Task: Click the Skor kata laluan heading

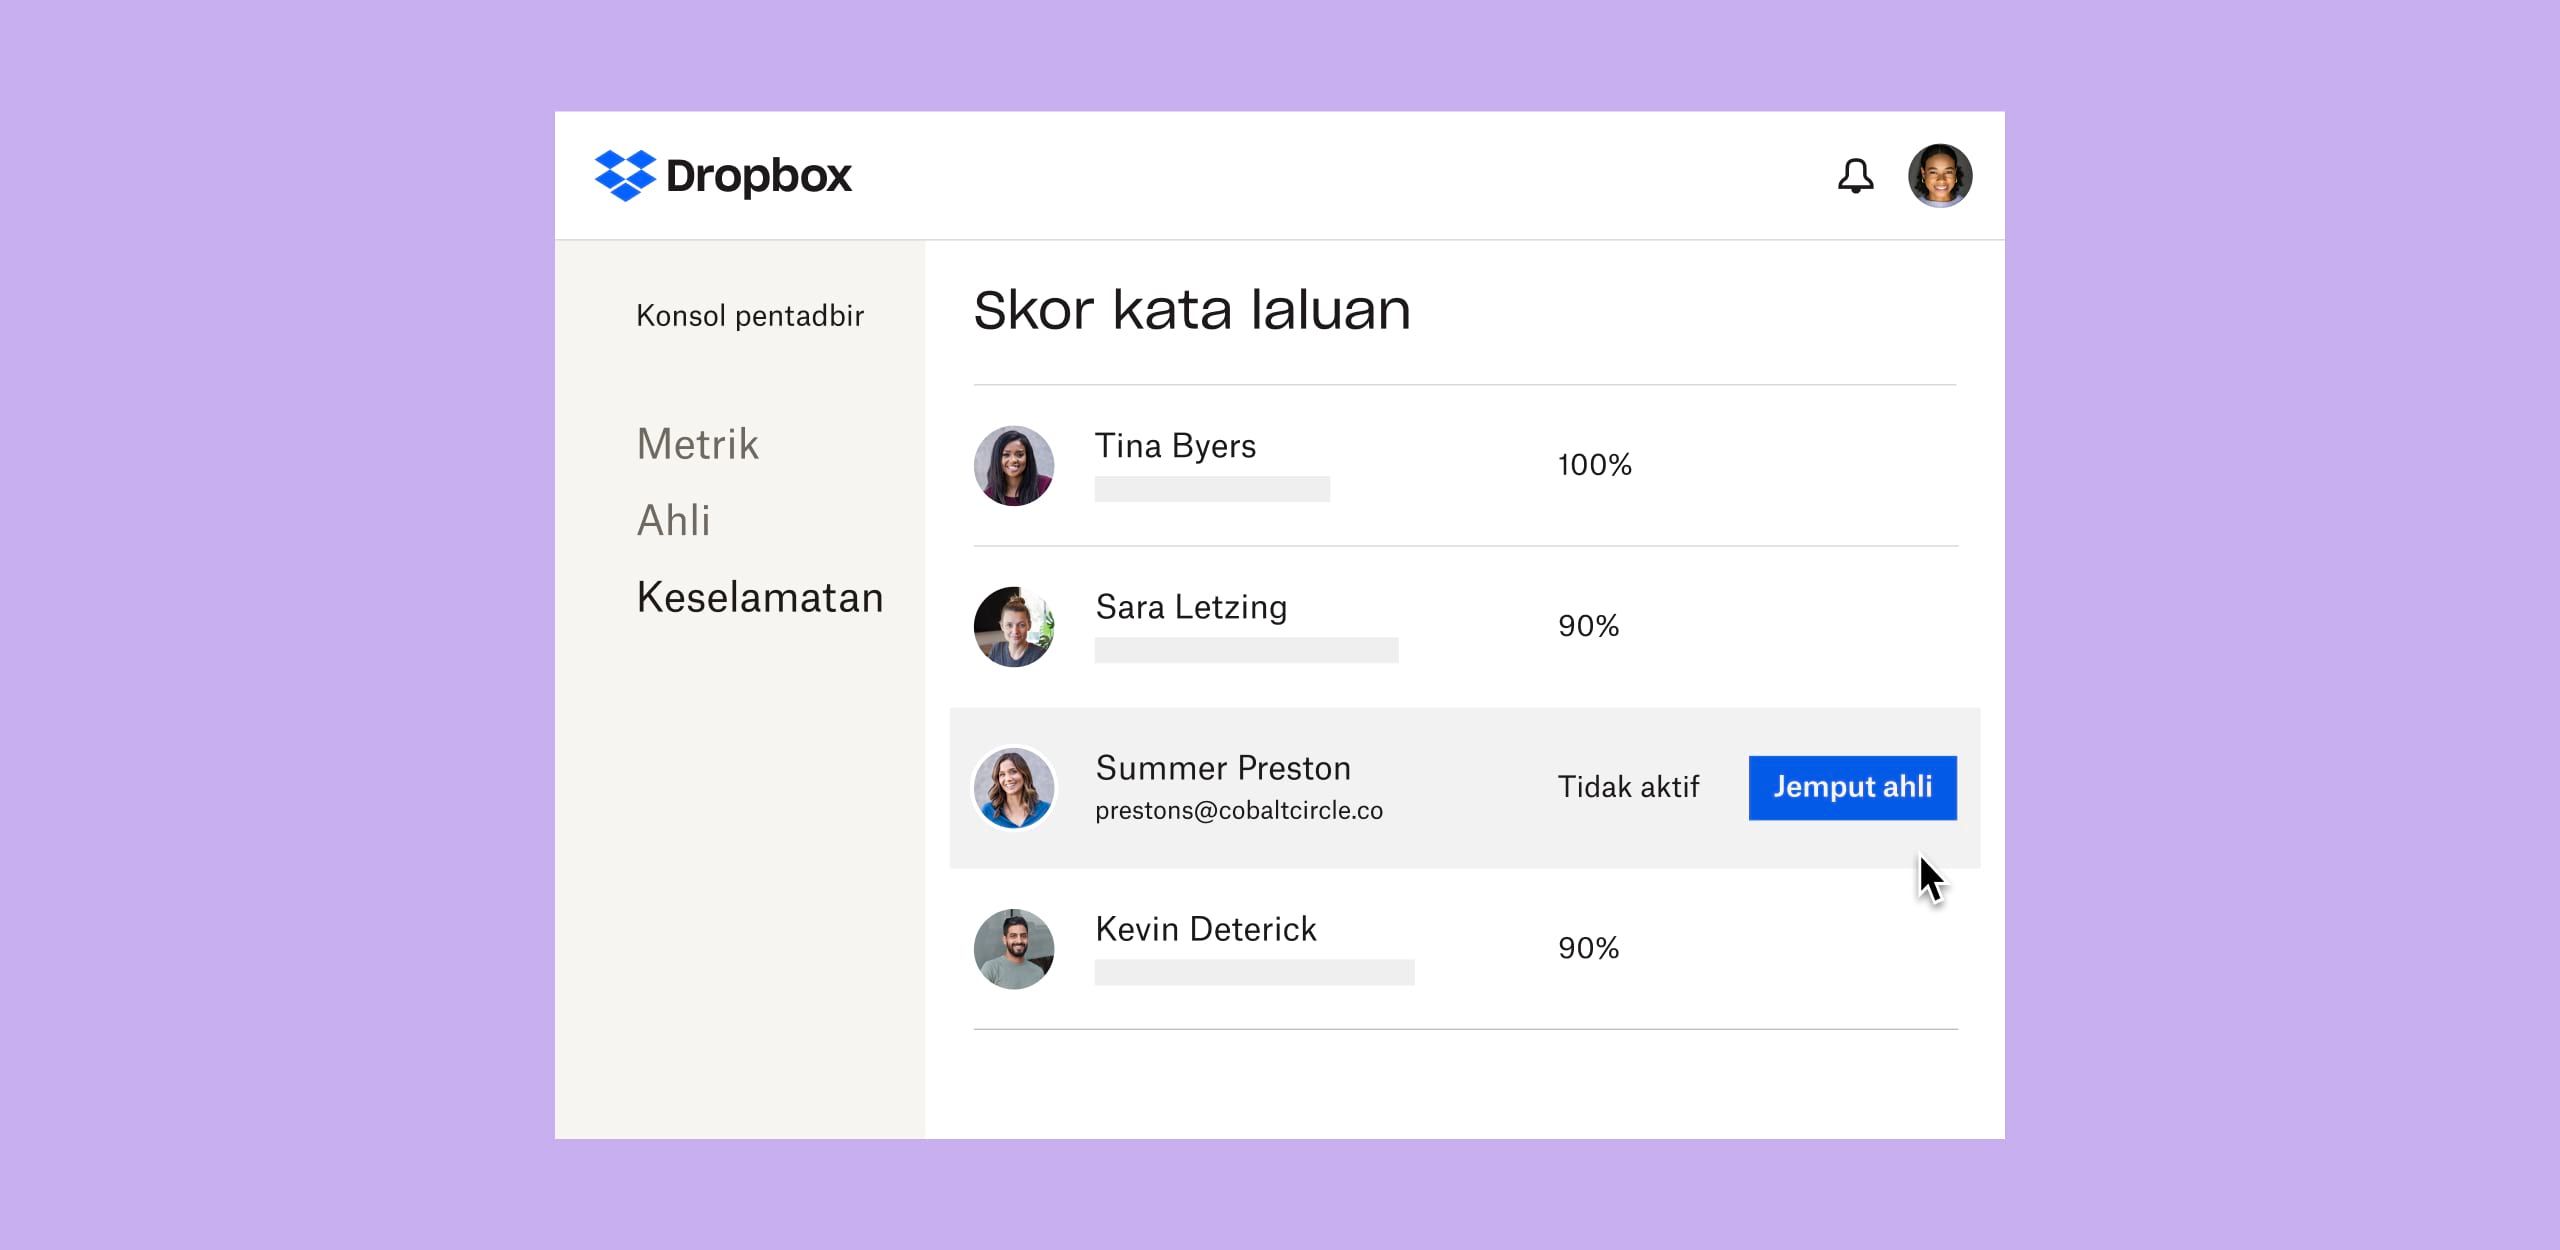Action: click(1192, 310)
